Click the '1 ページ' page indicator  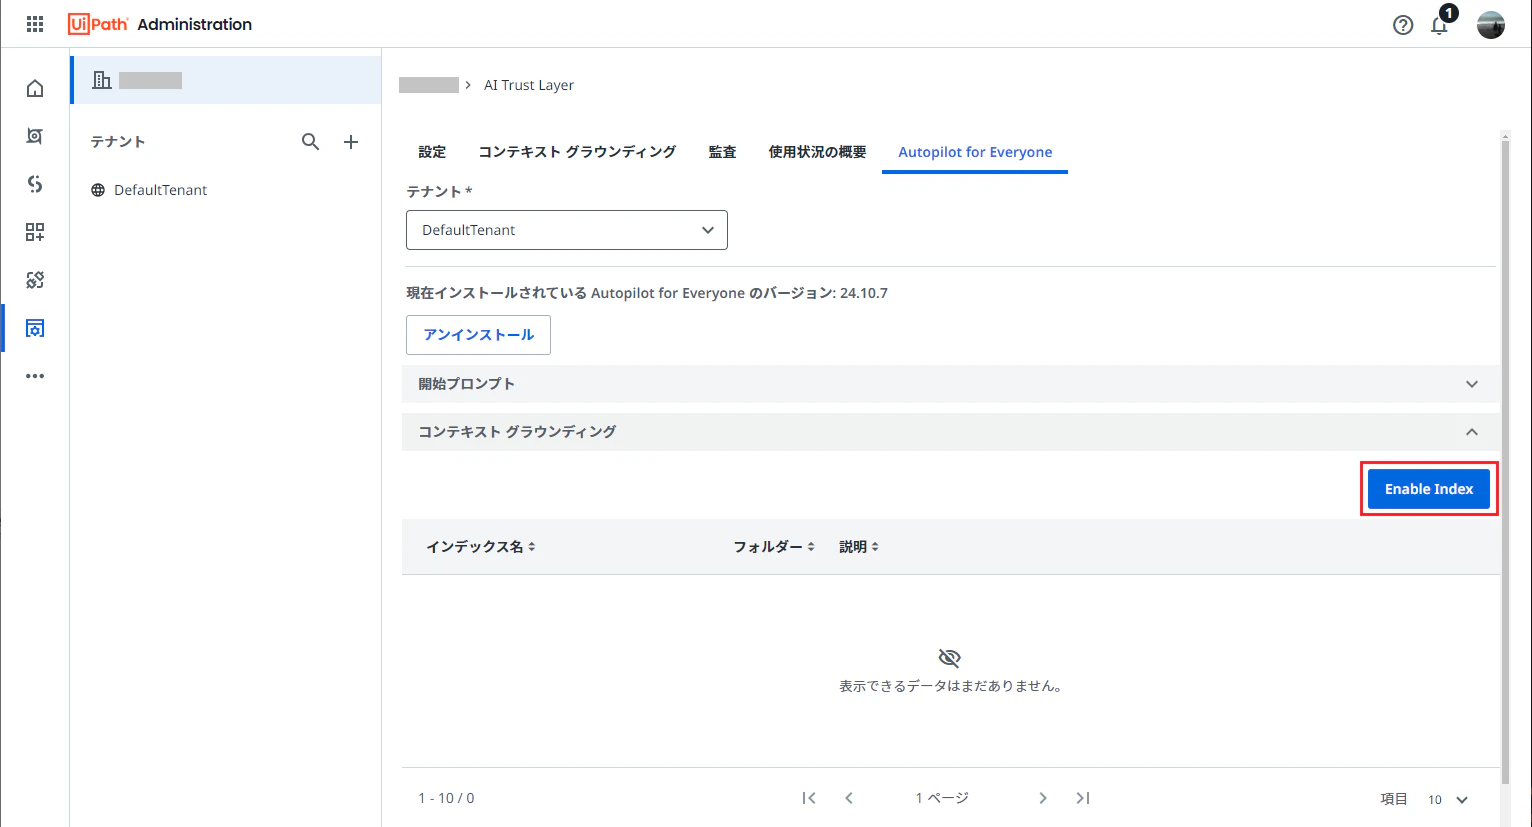[x=942, y=798]
